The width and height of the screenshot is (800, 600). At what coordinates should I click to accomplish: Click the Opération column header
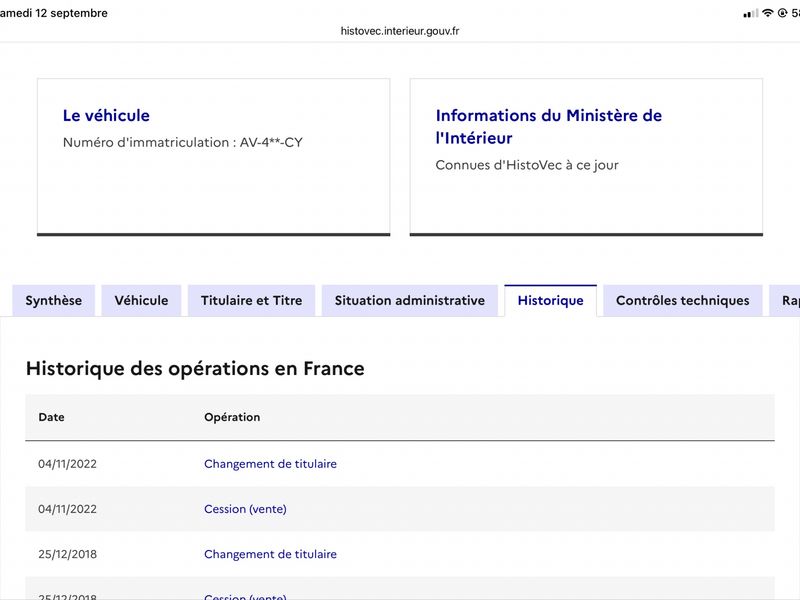(232, 417)
